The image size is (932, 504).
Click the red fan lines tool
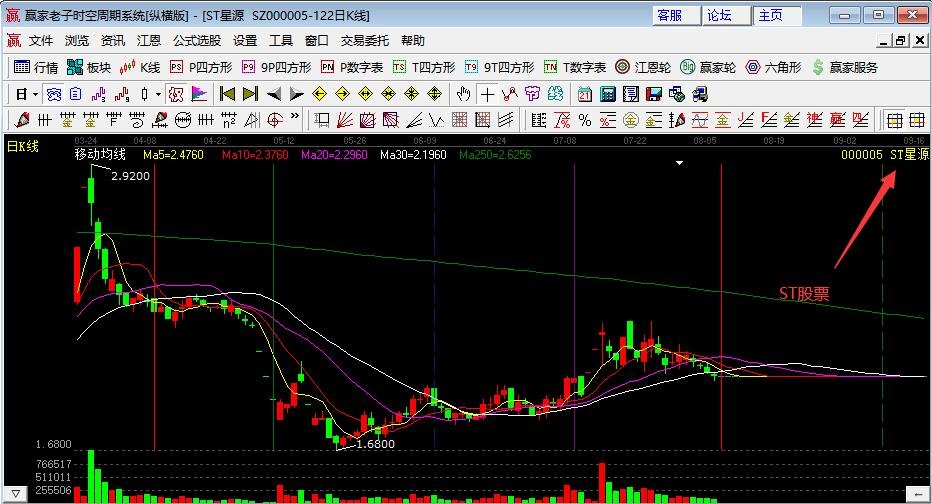point(345,120)
